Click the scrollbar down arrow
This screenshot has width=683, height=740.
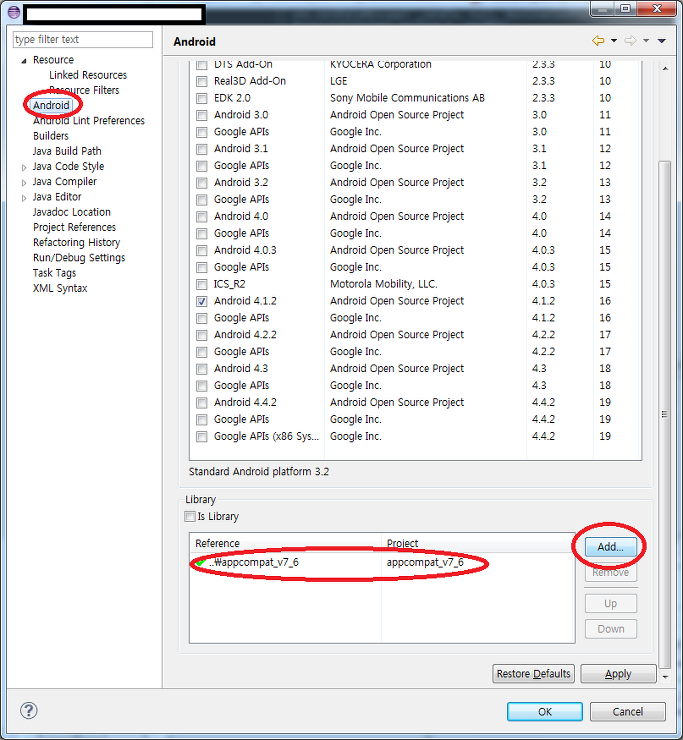pyautogui.click(x=665, y=677)
